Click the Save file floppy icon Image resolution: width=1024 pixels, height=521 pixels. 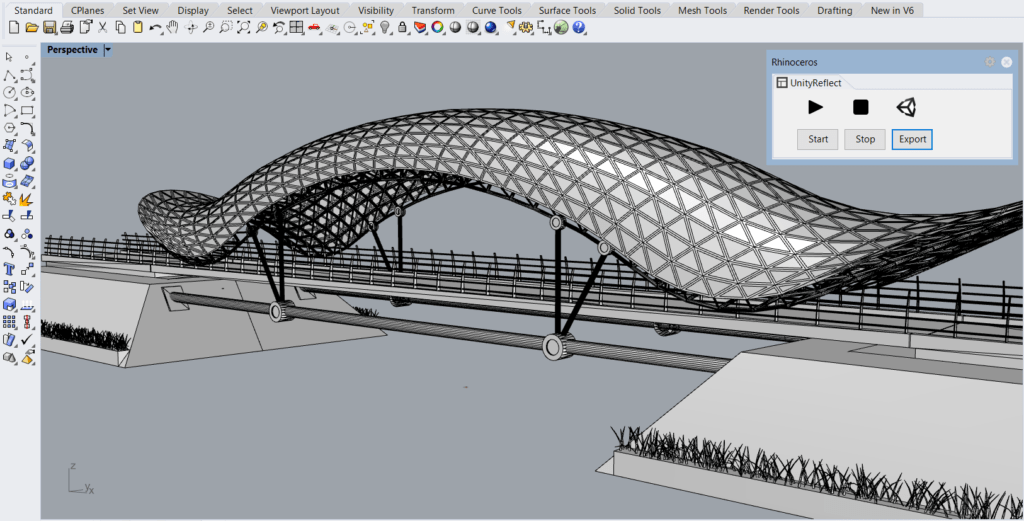pyautogui.click(x=49, y=27)
